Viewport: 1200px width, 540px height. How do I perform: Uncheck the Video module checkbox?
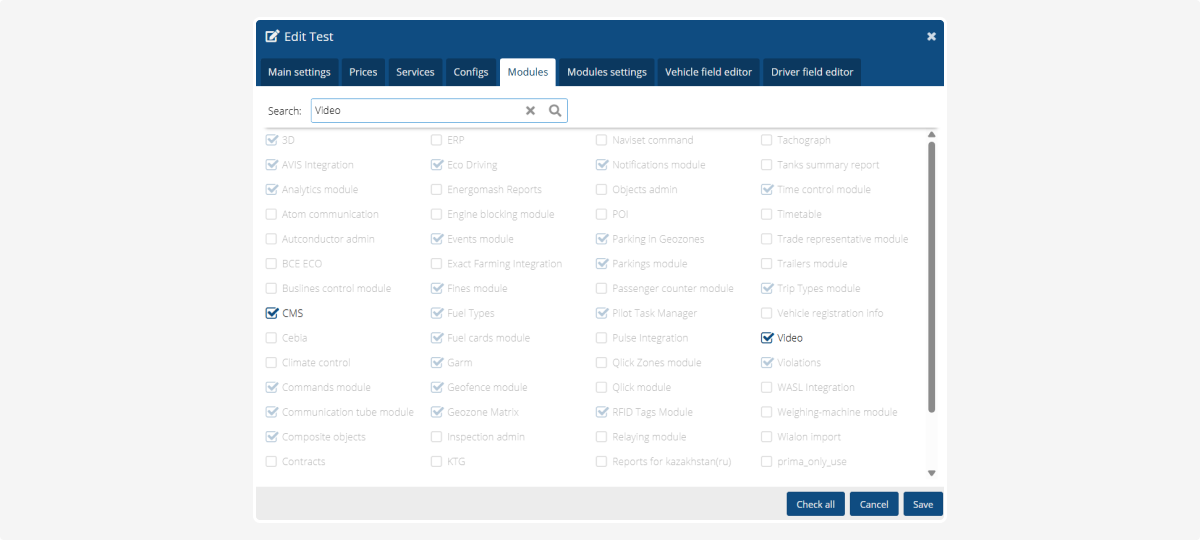(x=768, y=338)
